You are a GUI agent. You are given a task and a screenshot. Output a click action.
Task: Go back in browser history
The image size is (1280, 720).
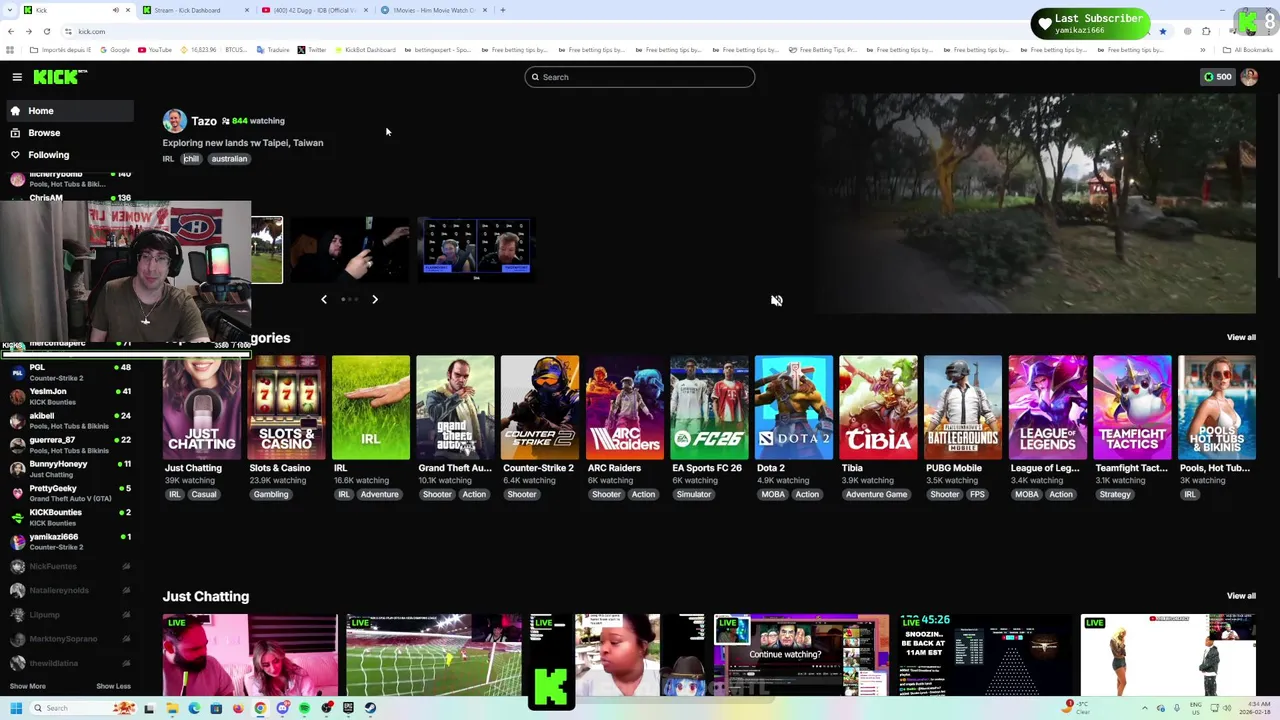[x=10, y=31]
